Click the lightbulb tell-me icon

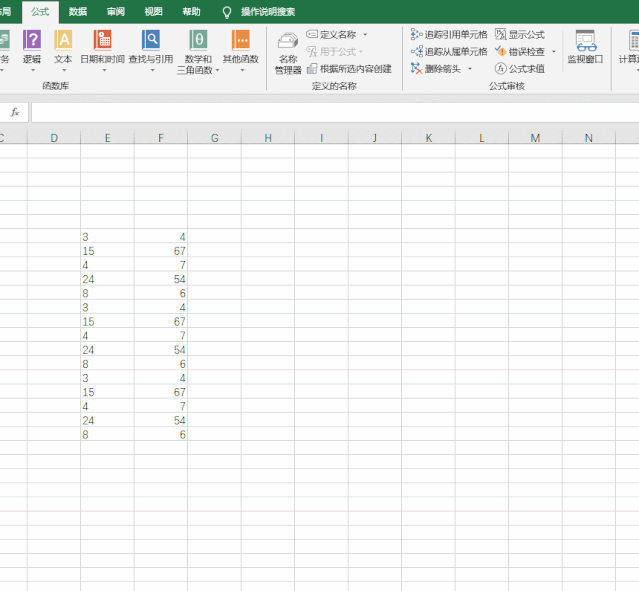[x=227, y=12]
